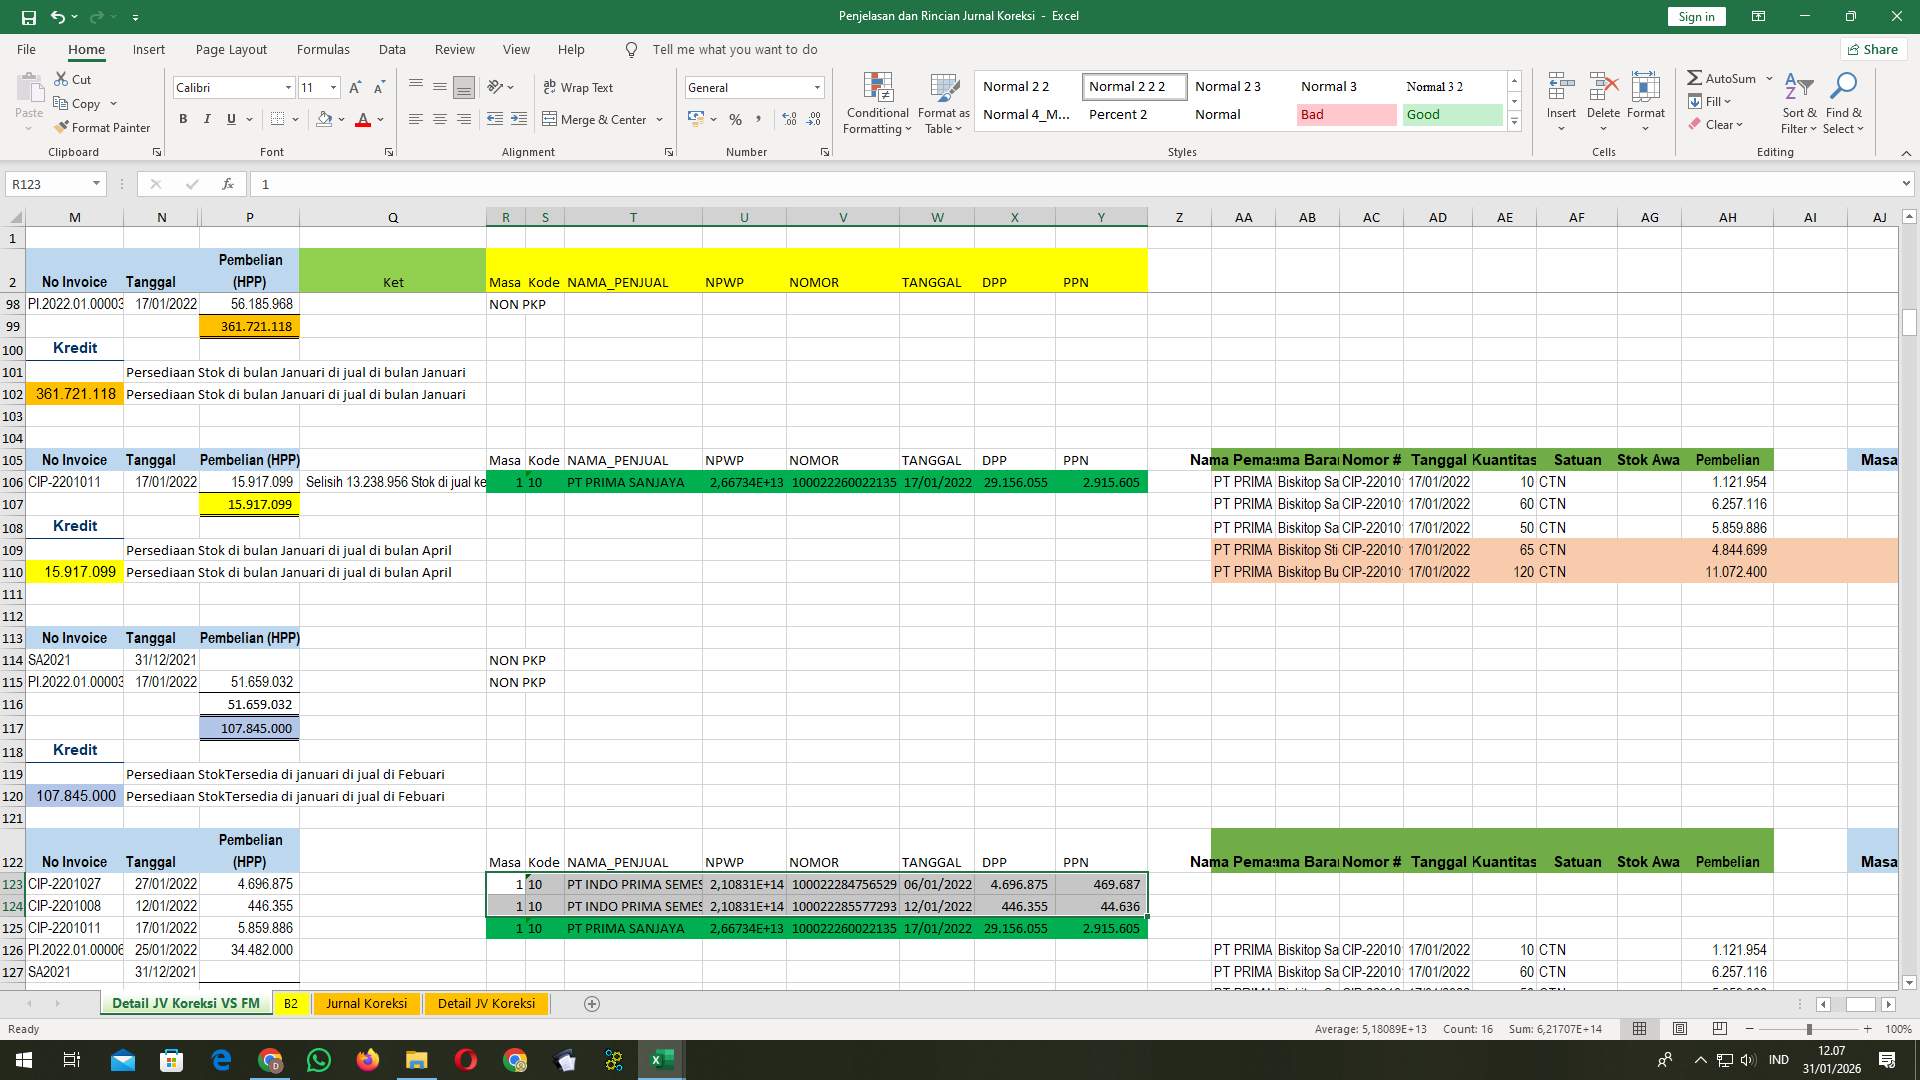The height and width of the screenshot is (1080, 1920).
Task: Open the font size dropdown
Action: point(333,87)
